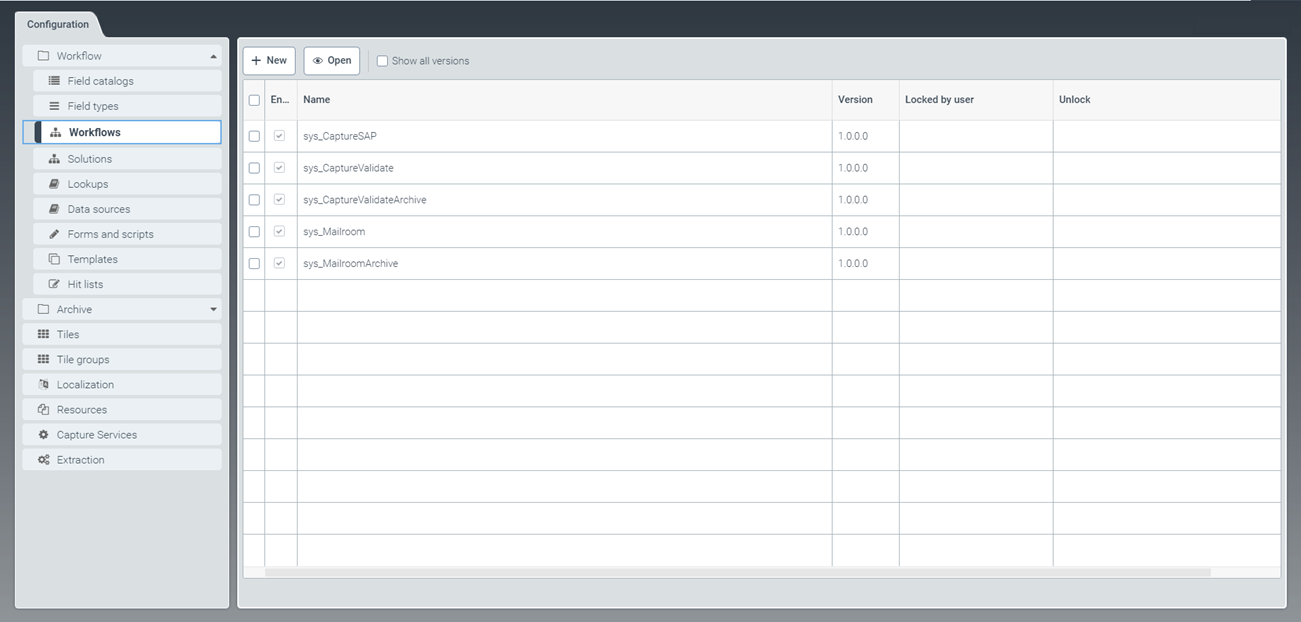Collapse the Workflow section
Screen dimensions: 1301x622
coord(212,55)
